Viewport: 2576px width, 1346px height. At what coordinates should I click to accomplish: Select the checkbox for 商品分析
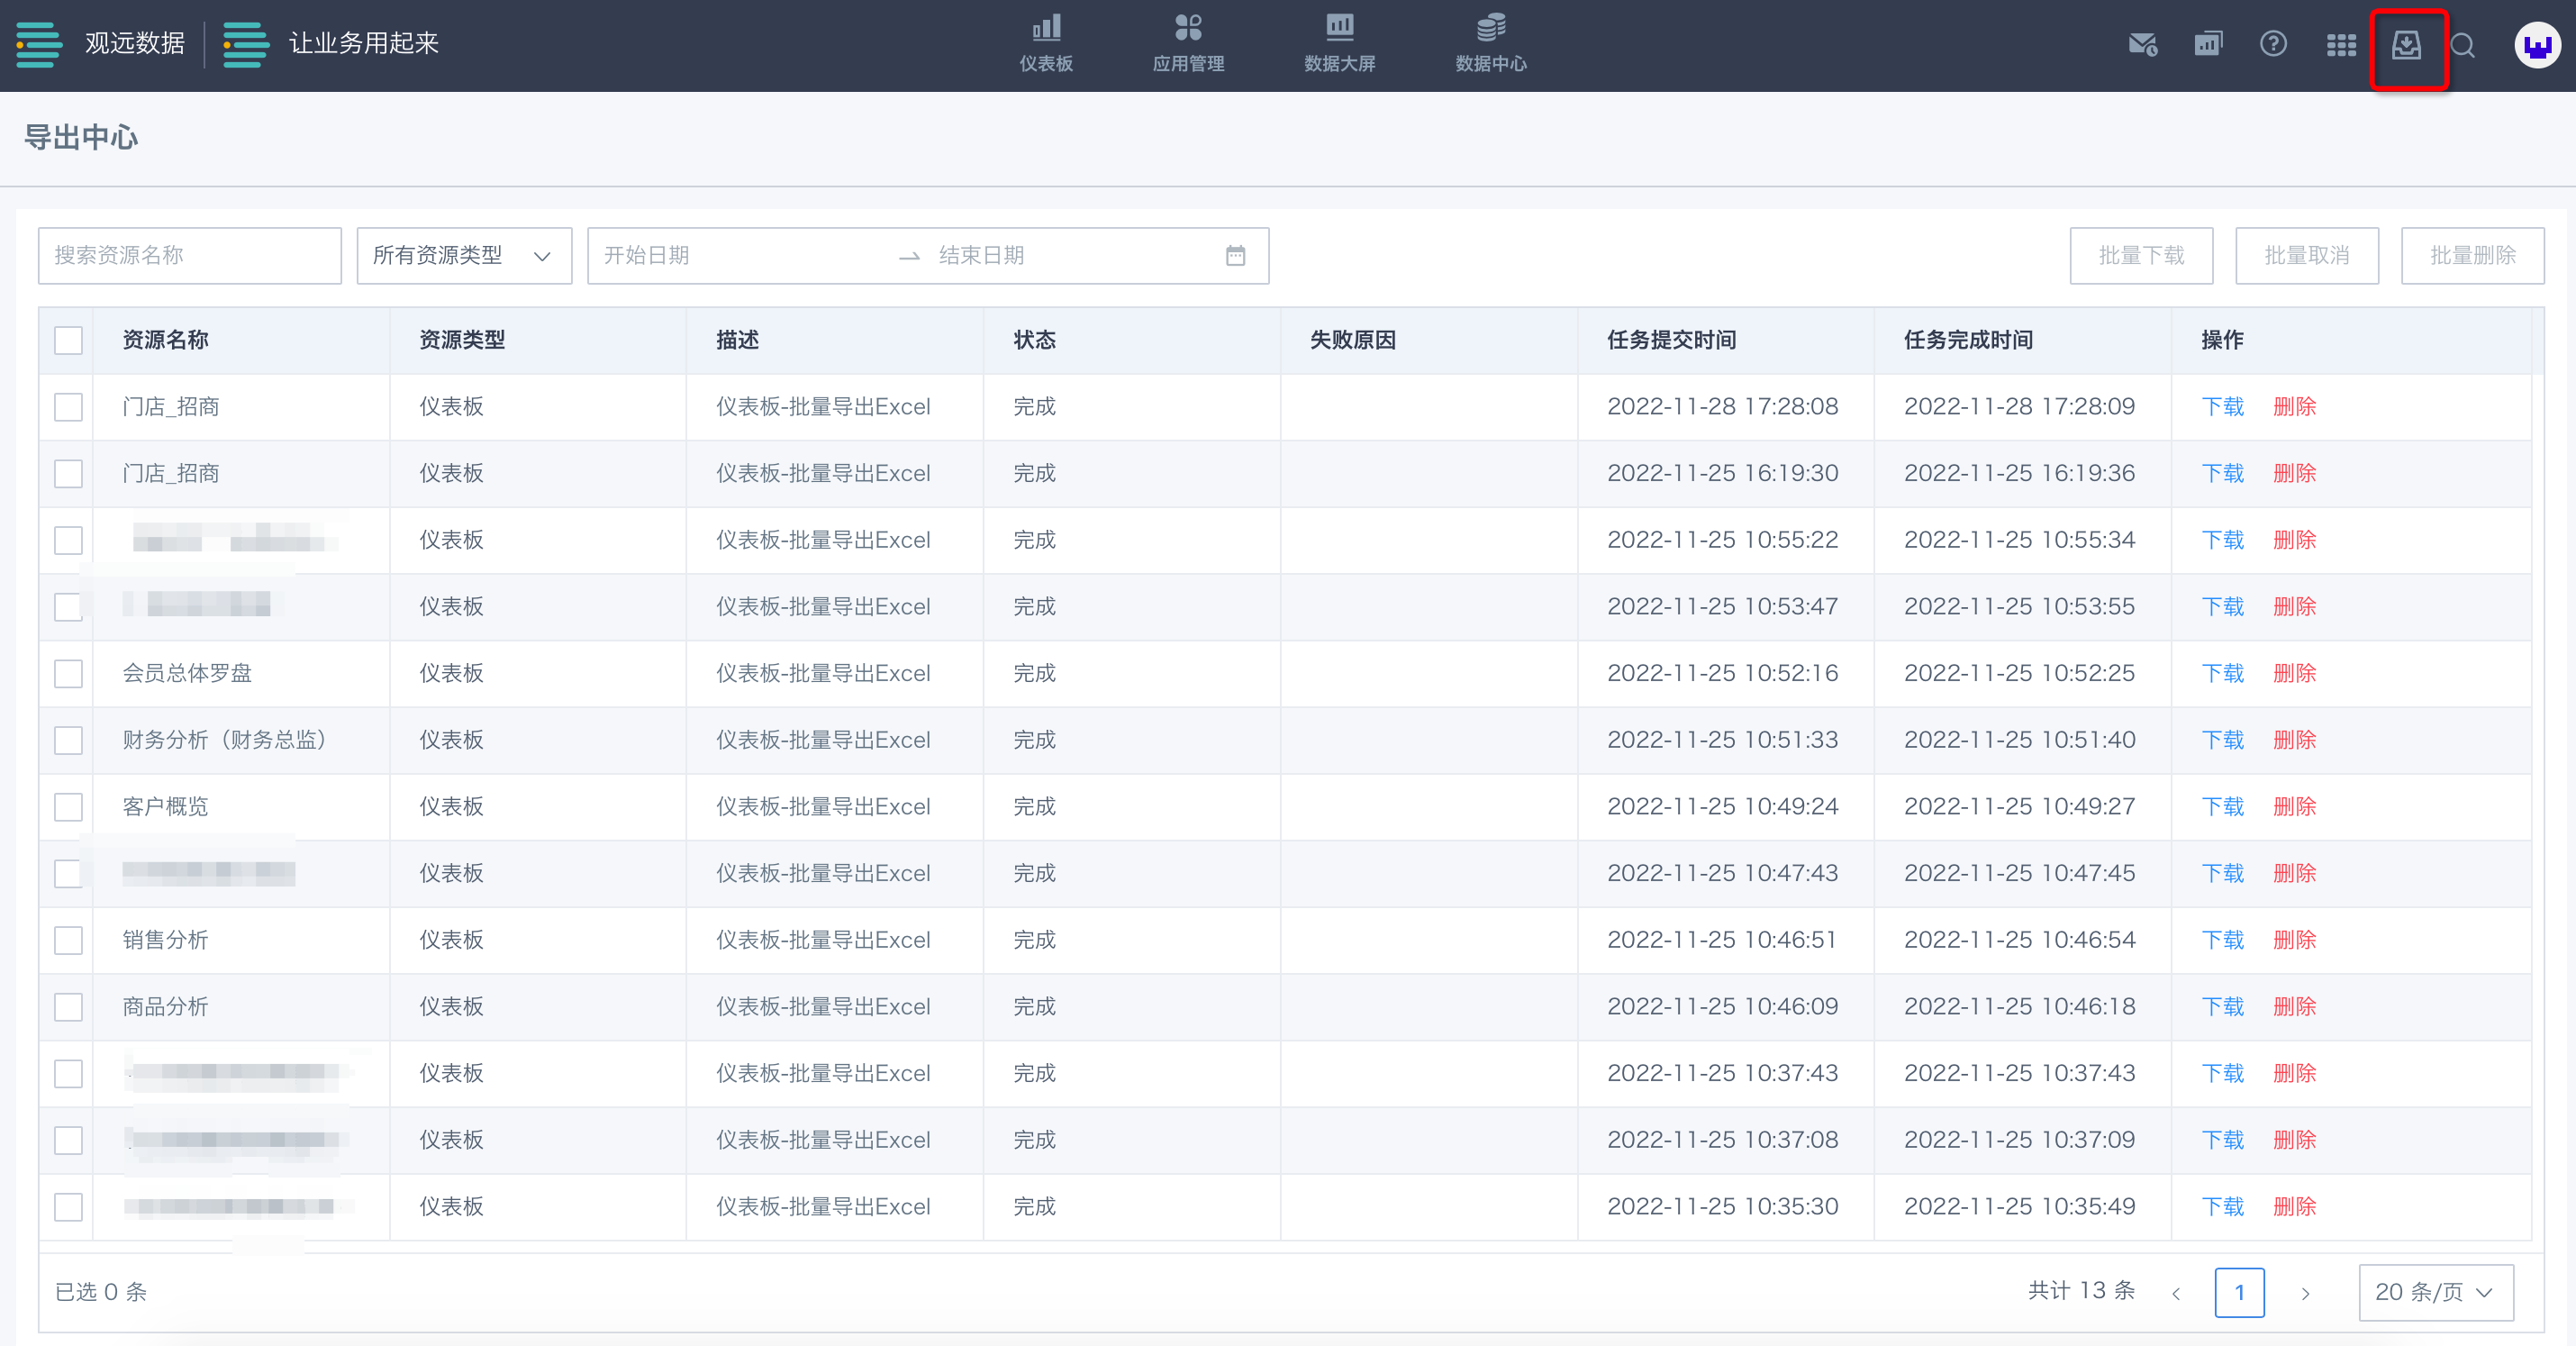click(x=68, y=1007)
